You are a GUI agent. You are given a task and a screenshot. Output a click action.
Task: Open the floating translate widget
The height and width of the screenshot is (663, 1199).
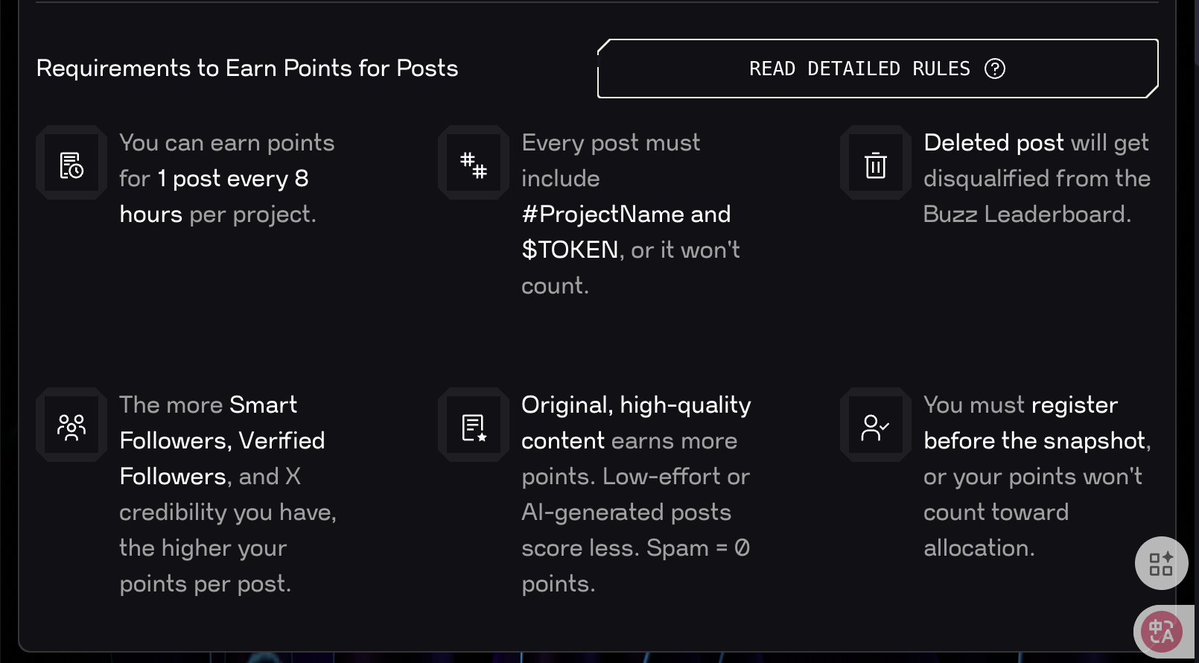(1161, 631)
